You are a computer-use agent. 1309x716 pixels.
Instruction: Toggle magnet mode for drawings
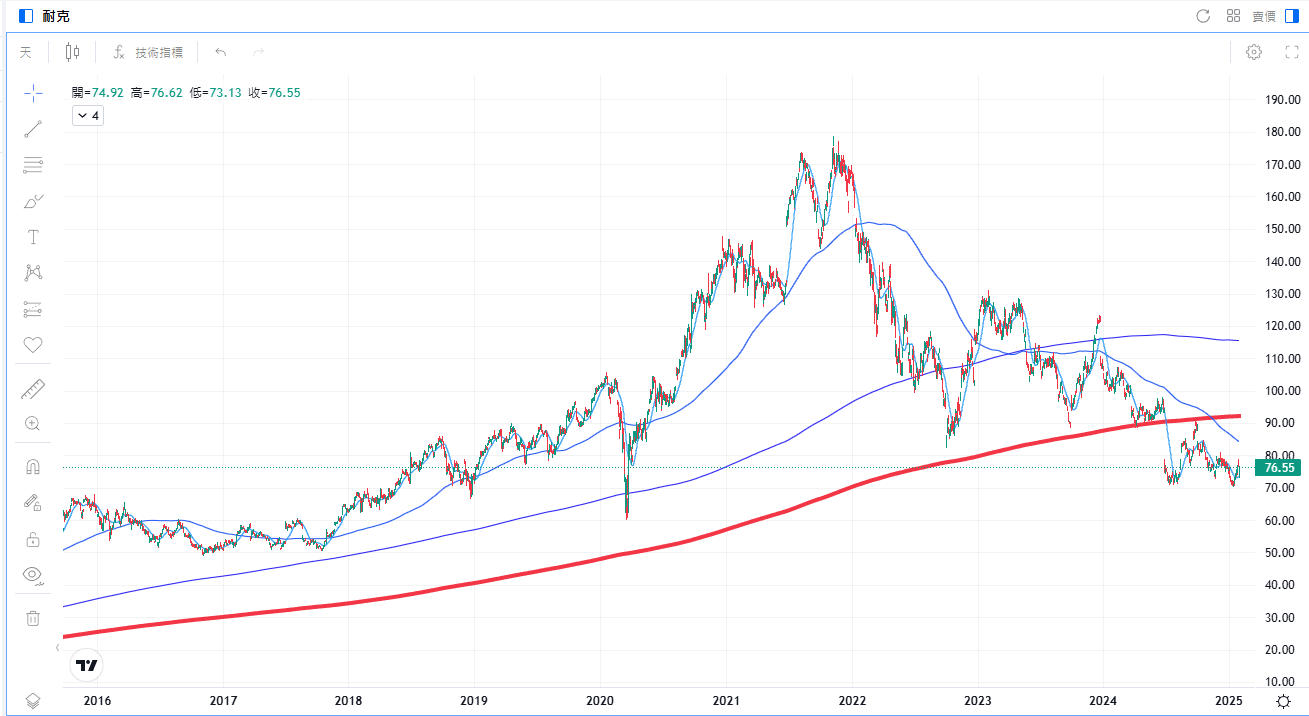[x=33, y=467]
